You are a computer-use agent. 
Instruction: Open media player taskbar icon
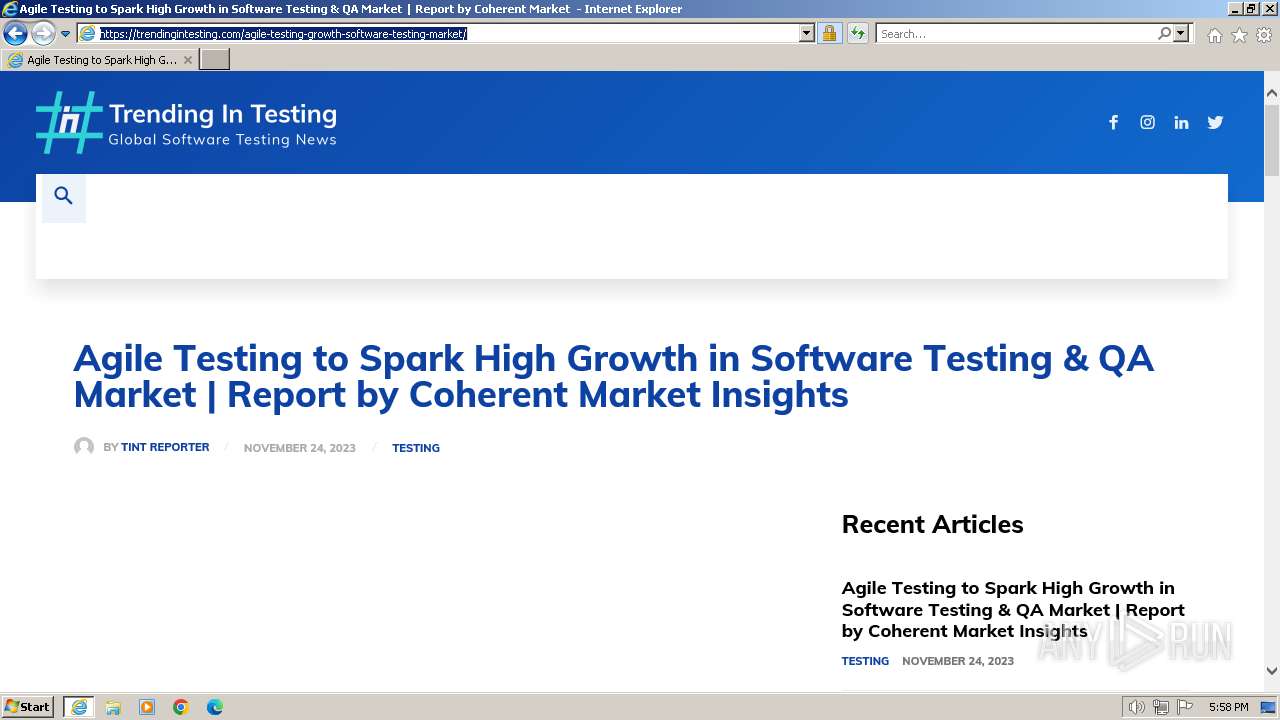tap(147, 707)
